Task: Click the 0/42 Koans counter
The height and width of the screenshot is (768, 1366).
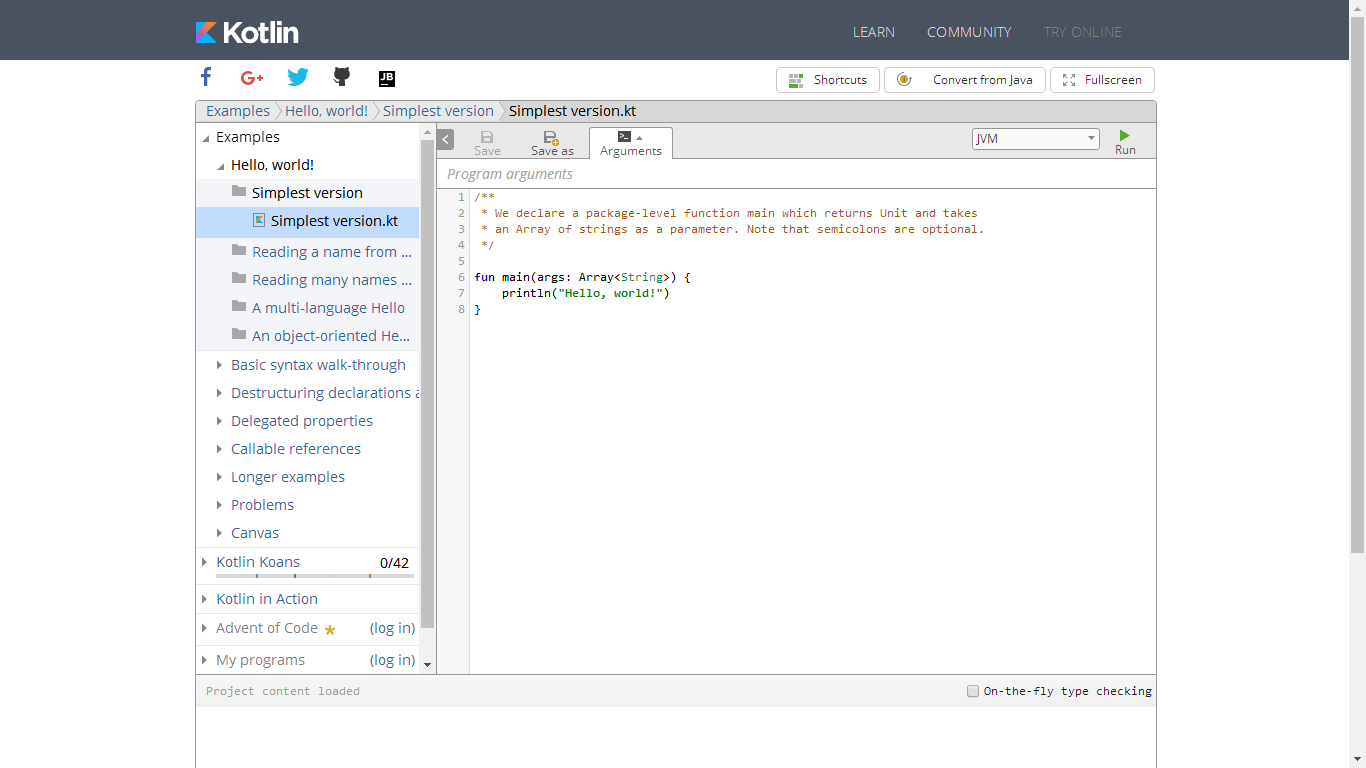Action: (395, 563)
